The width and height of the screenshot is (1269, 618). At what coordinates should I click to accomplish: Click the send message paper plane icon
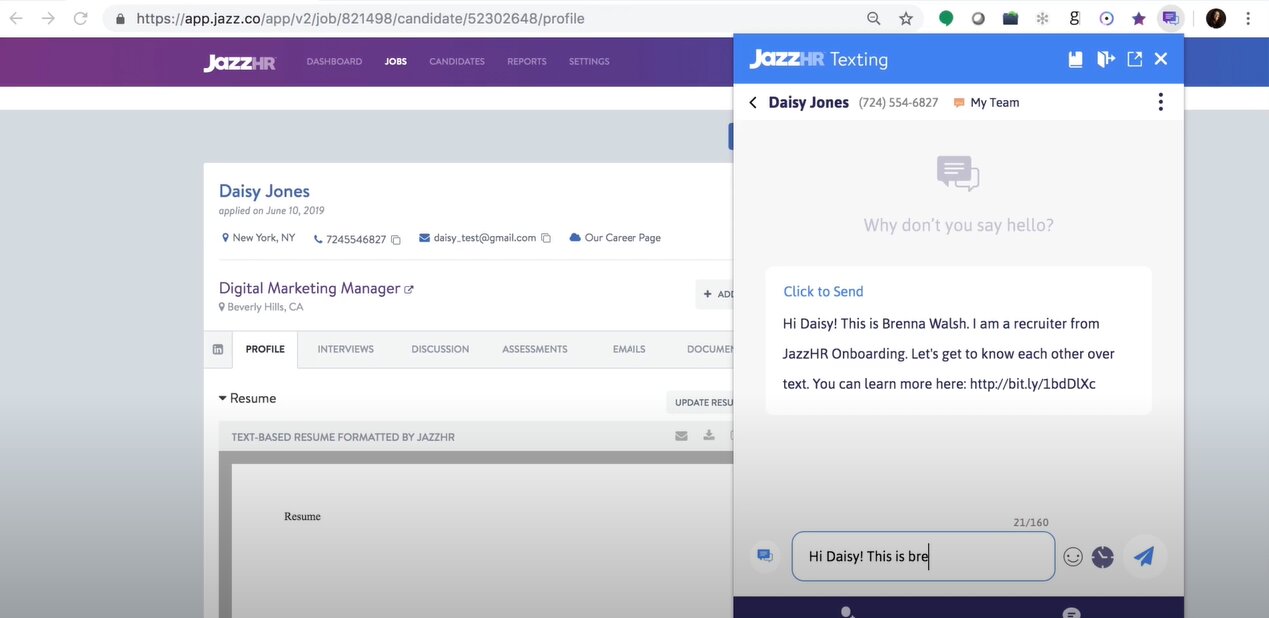click(x=1144, y=557)
